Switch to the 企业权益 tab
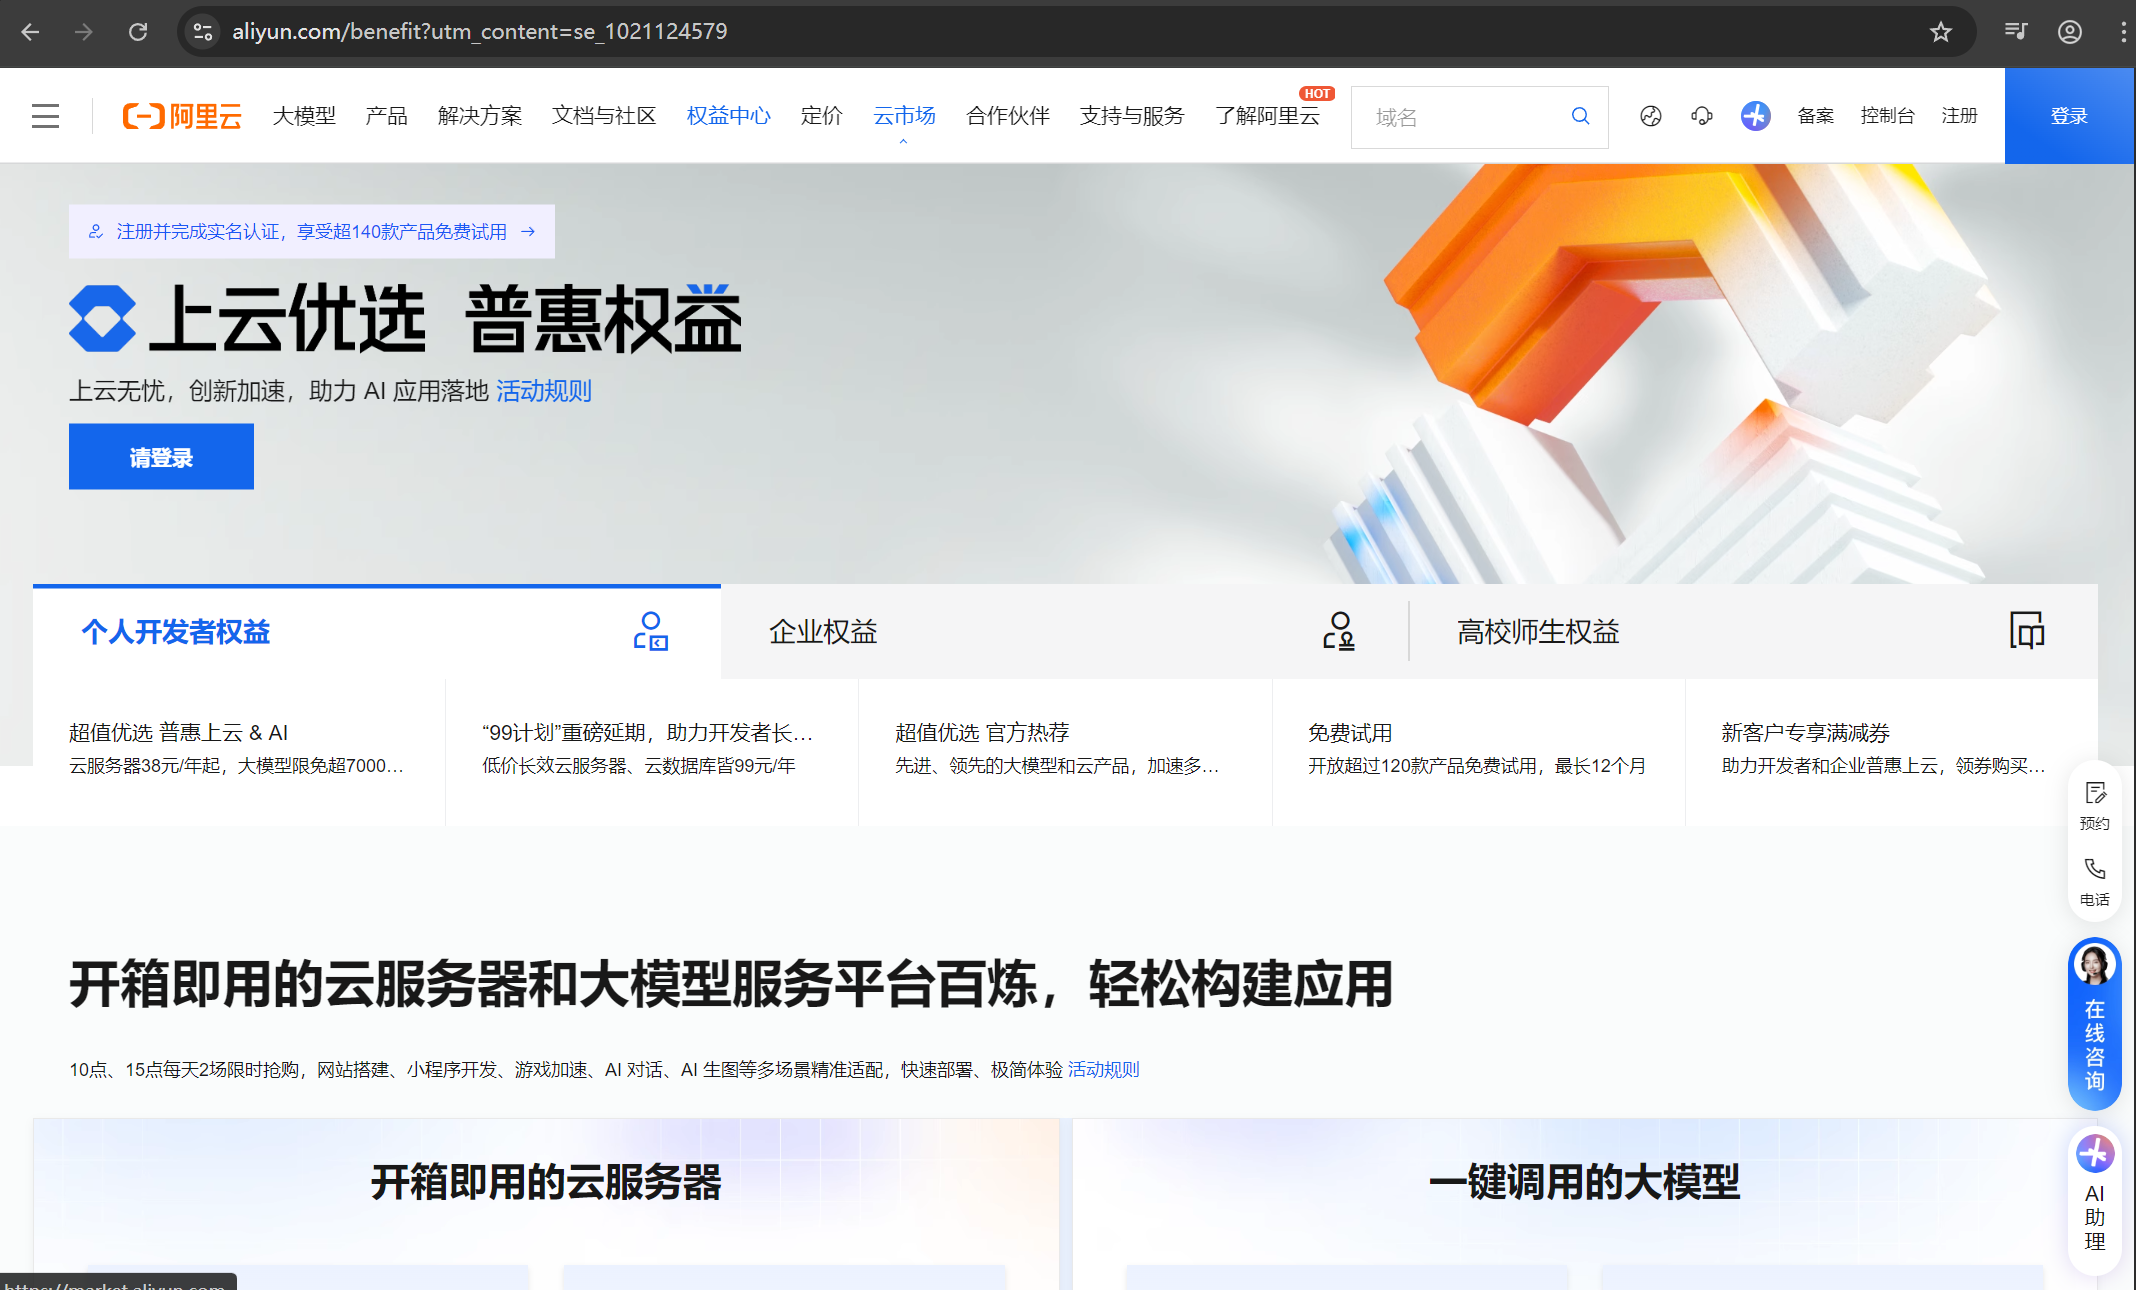 coord(1065,632)
